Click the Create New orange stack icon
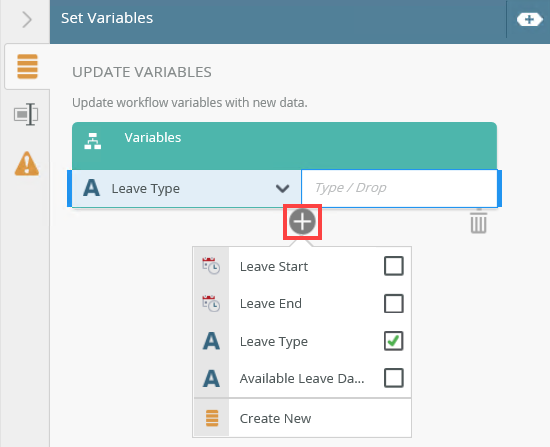This screenshot has width=550, height=447. (x=212, y=418)
